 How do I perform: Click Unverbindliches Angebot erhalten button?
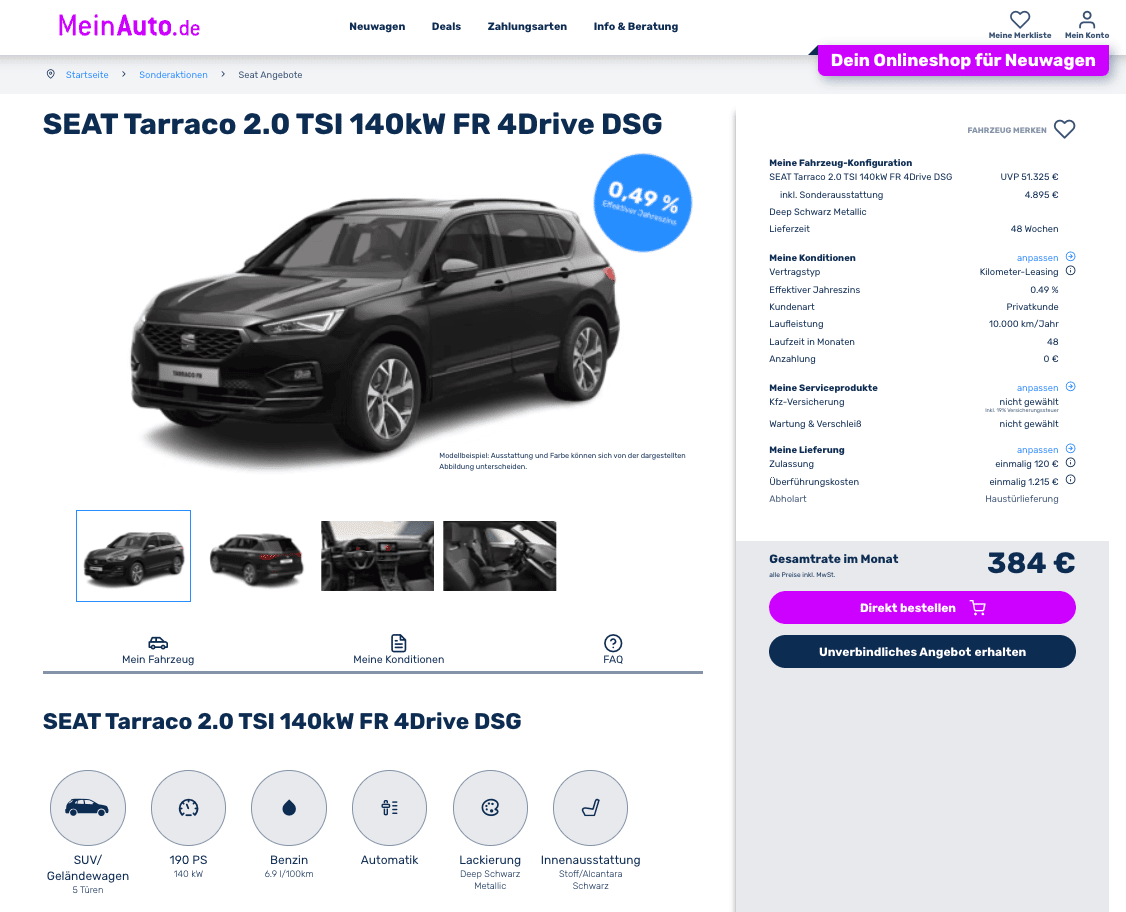point(922,651)
